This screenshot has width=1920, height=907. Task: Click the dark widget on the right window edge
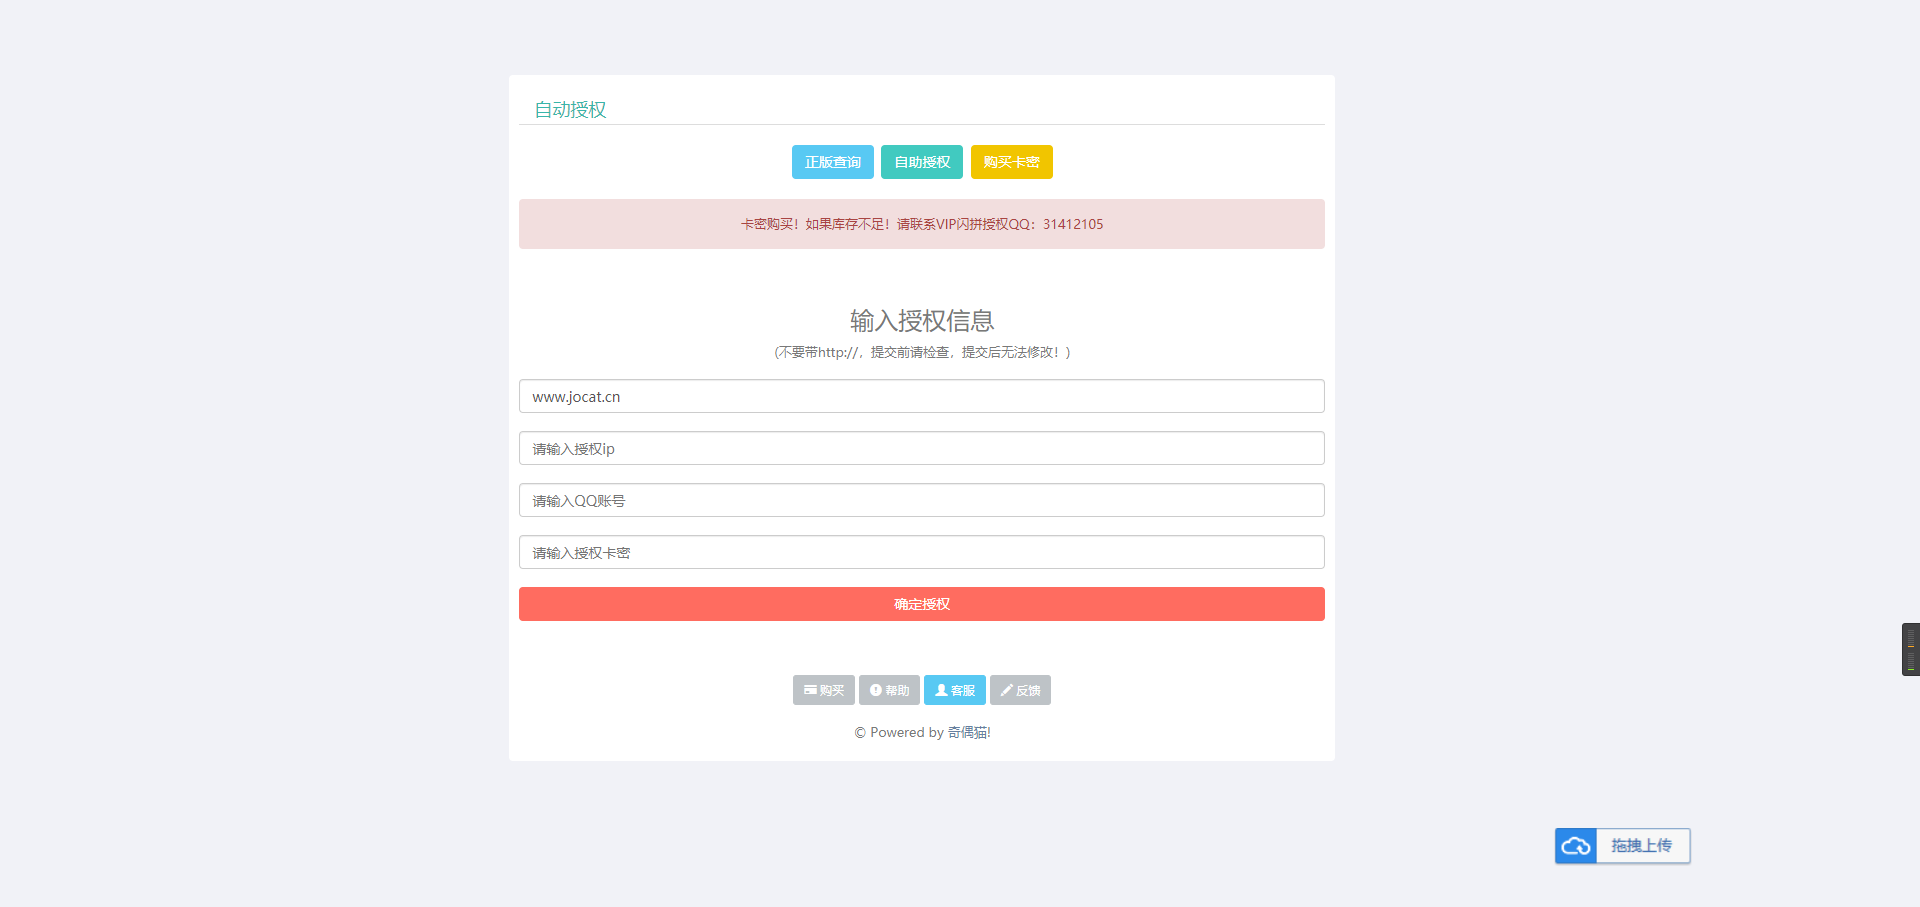click(x=1910, y=650)
